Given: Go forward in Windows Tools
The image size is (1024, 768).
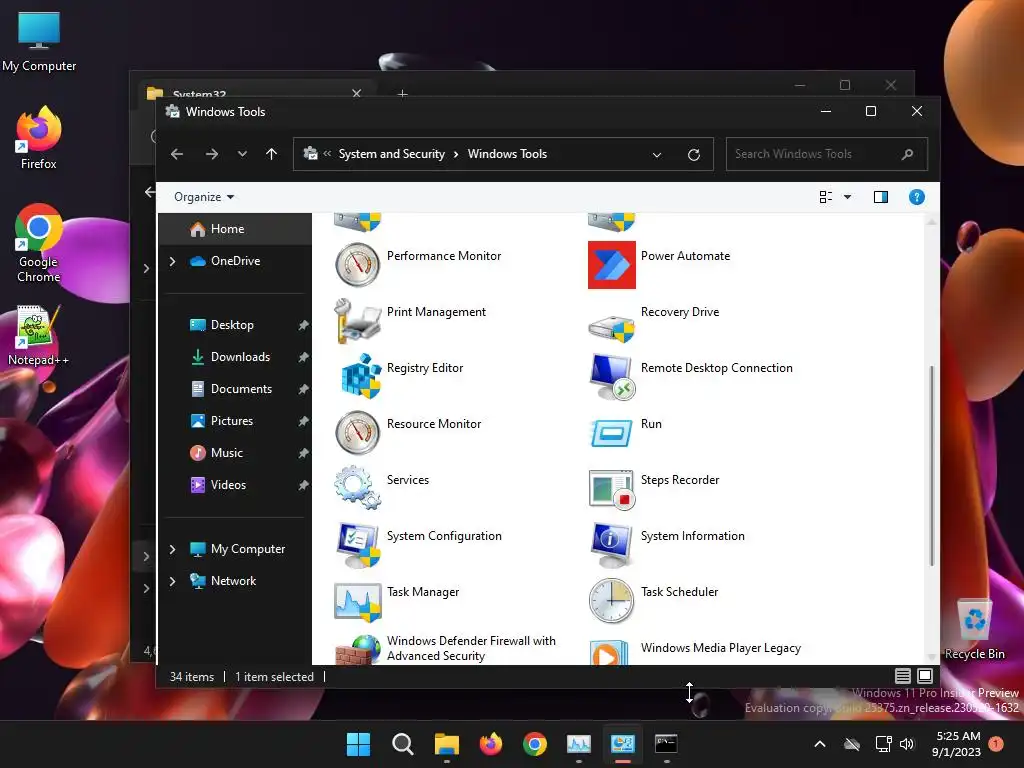Looking at the screenshot, I should pos(212,154).
